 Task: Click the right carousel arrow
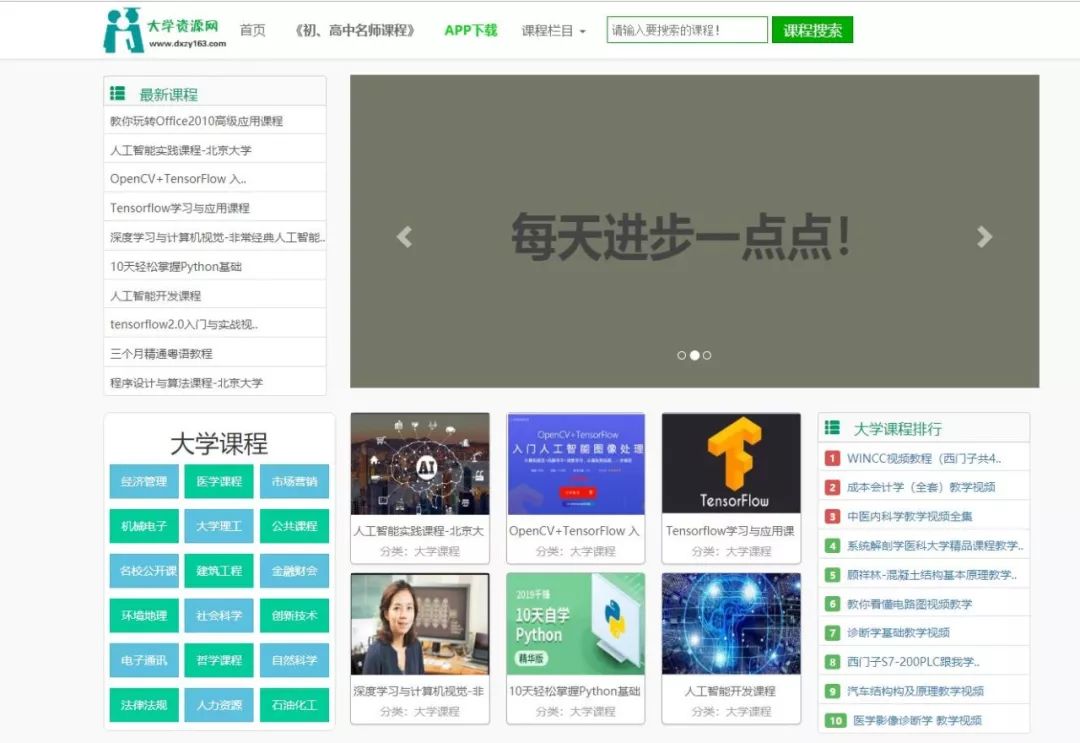(x=985, y=236)
